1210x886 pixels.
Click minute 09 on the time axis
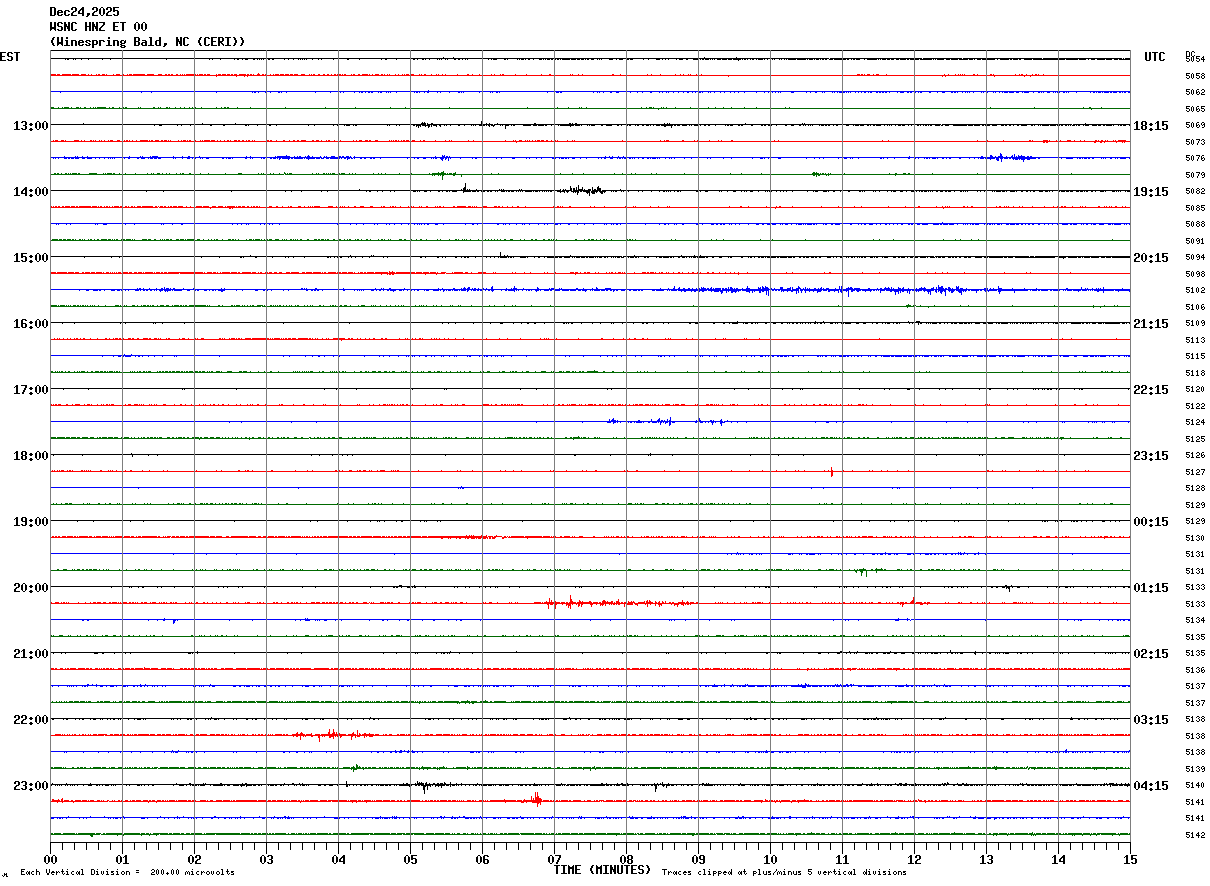tap(698, 859)
